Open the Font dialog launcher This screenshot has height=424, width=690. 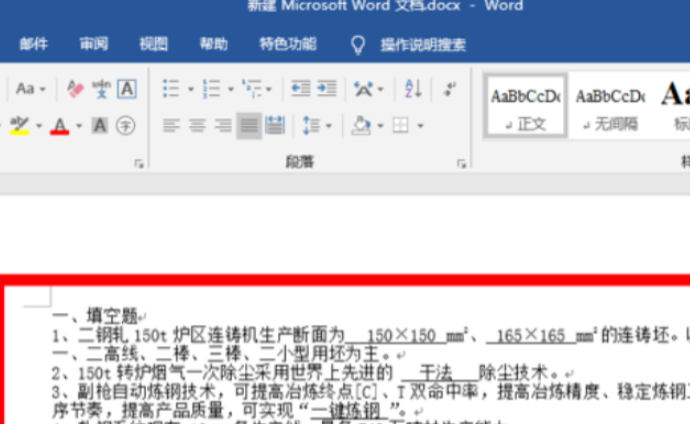click(139, 164)
